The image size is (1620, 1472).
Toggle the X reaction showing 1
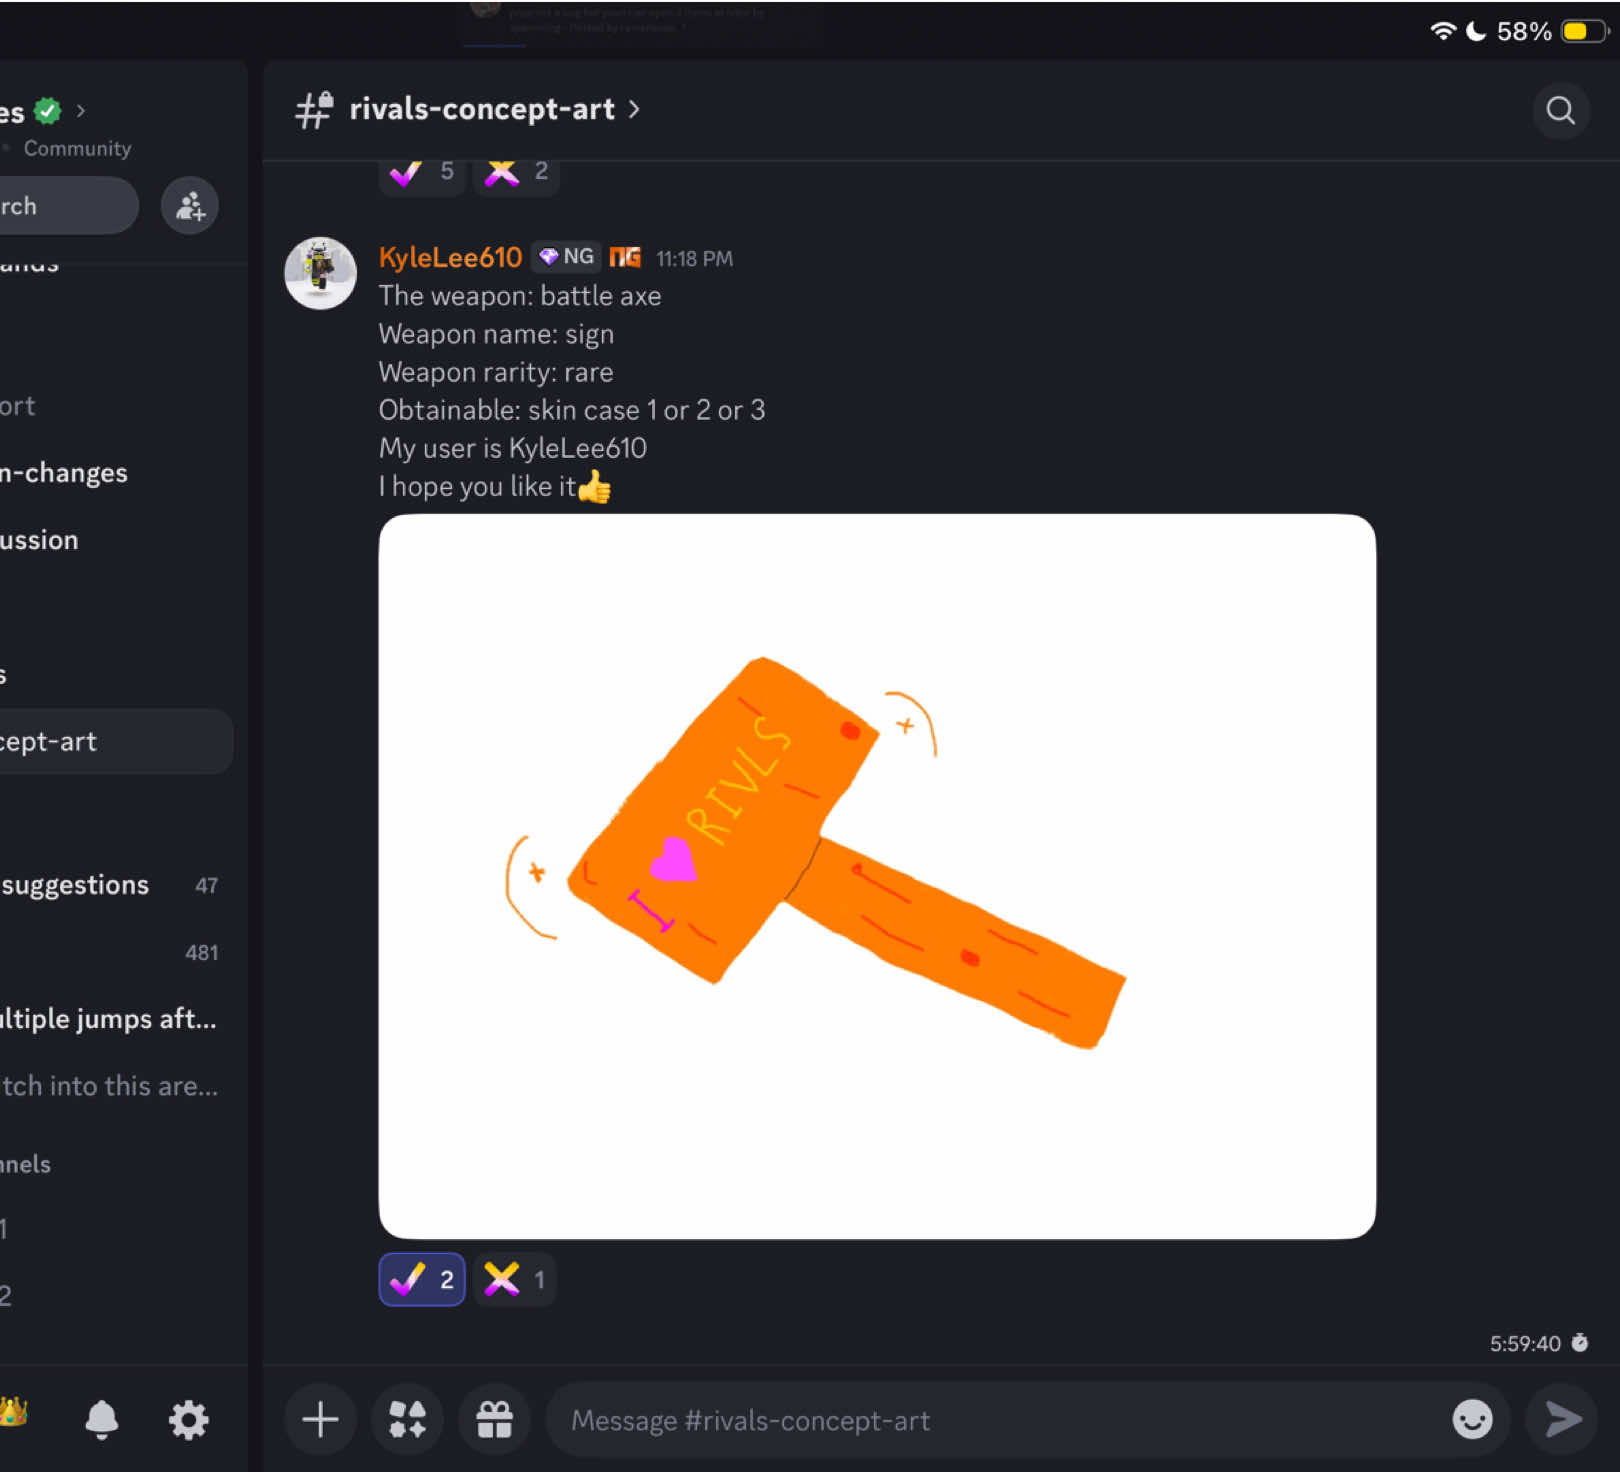point(514,1279)
